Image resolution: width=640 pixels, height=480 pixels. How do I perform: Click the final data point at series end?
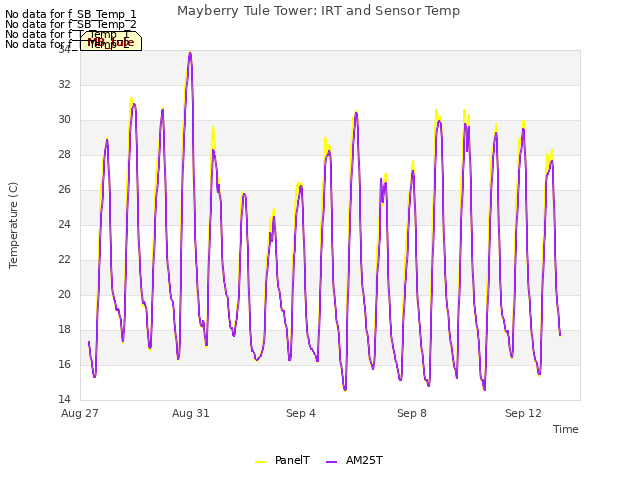click(560, 335)
